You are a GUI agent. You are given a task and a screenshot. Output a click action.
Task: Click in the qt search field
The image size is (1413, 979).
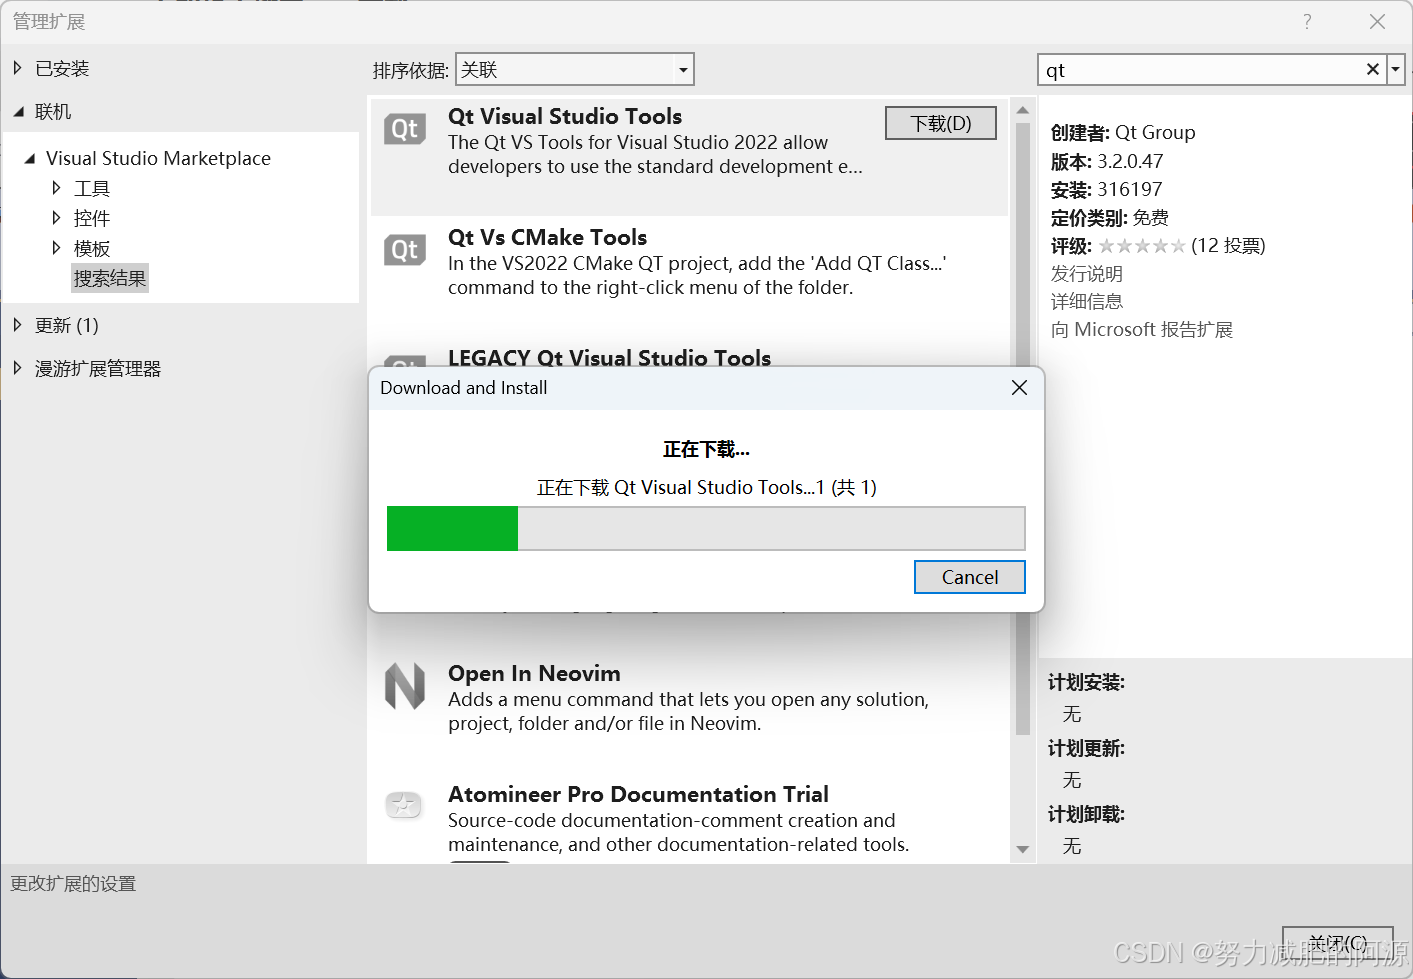coord(1200,70)
